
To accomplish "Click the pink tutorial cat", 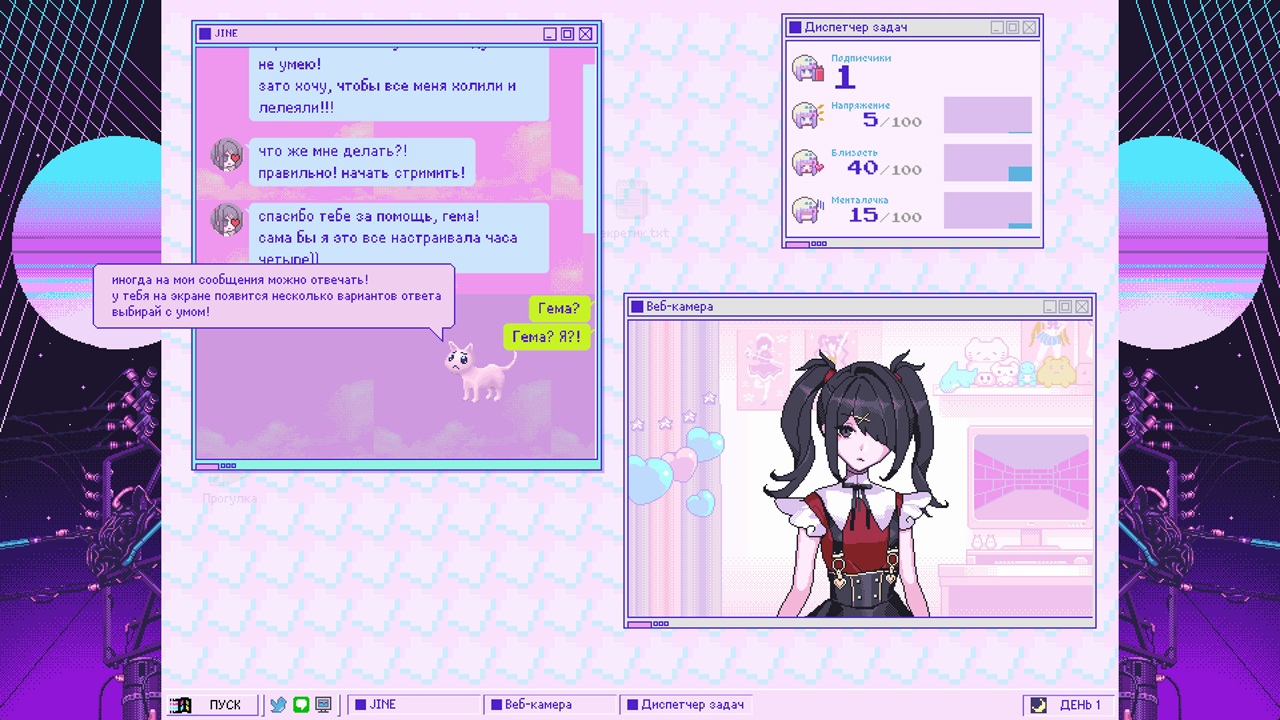I will [477, 372].
